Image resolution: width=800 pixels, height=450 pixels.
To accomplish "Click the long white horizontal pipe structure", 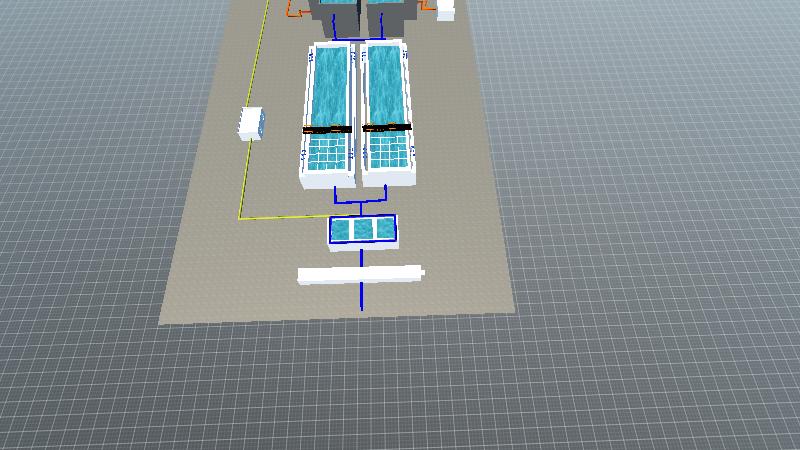I will 360,273.
